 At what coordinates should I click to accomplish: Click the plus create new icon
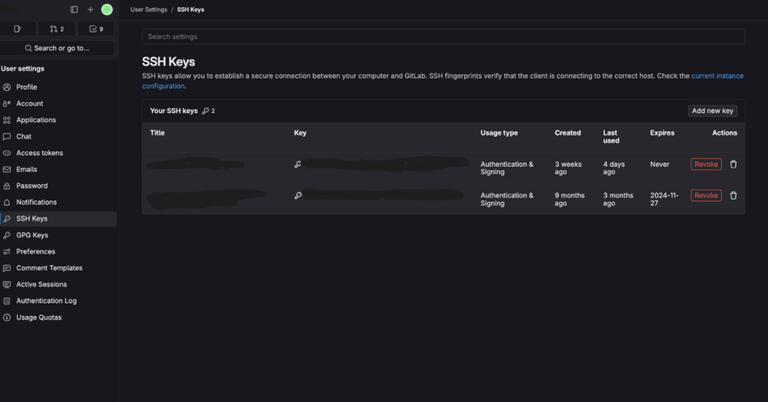click(x=90, y=10)
